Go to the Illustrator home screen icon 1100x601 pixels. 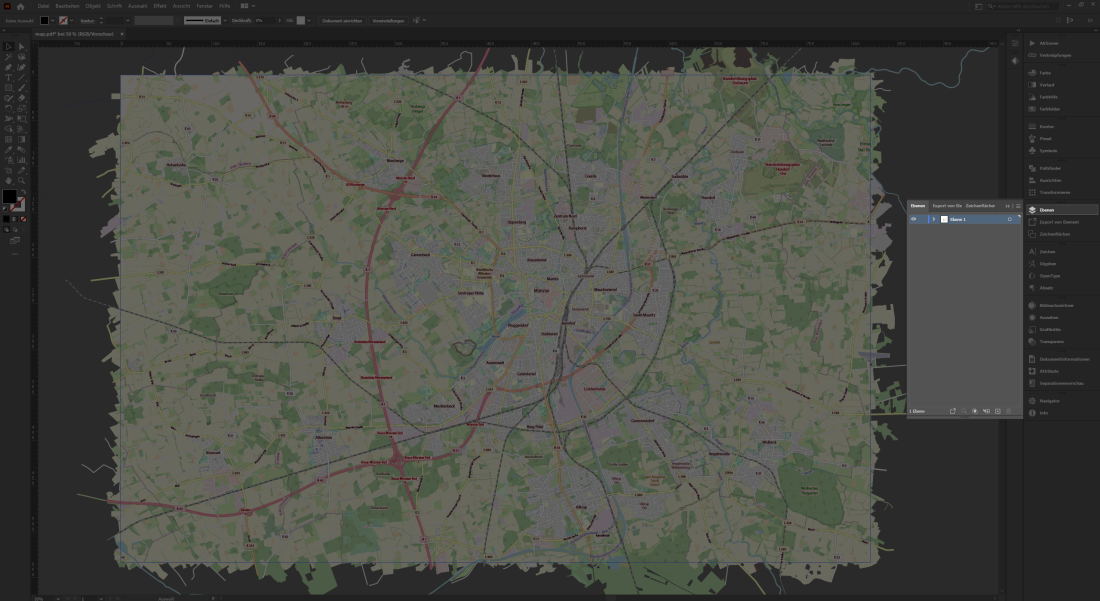pos(20,6)
